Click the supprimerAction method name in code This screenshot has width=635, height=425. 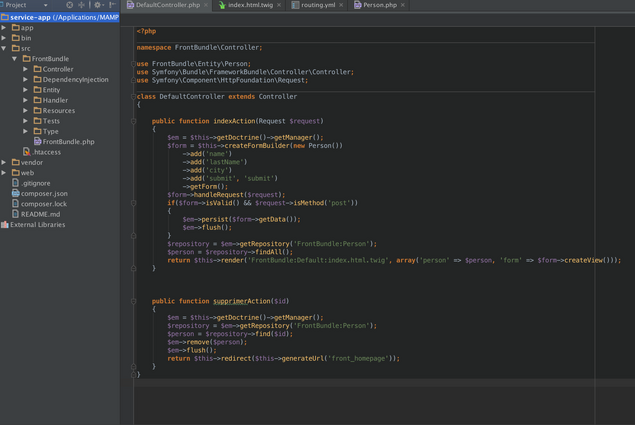click(241, 301)
